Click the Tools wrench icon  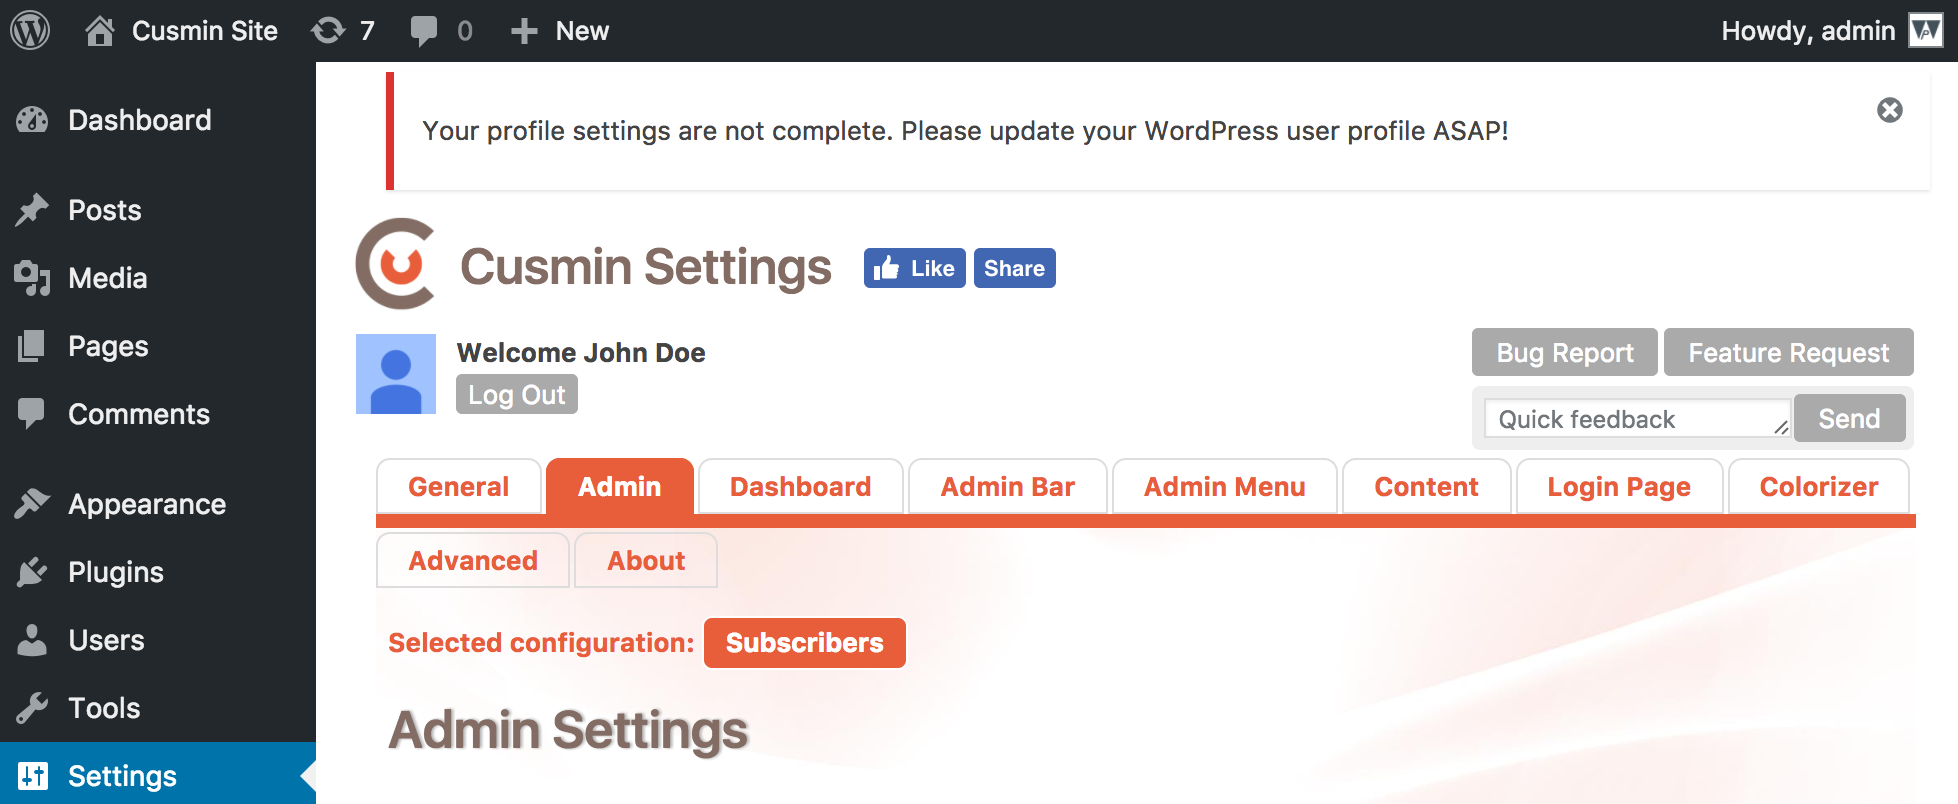coord(32,708)
